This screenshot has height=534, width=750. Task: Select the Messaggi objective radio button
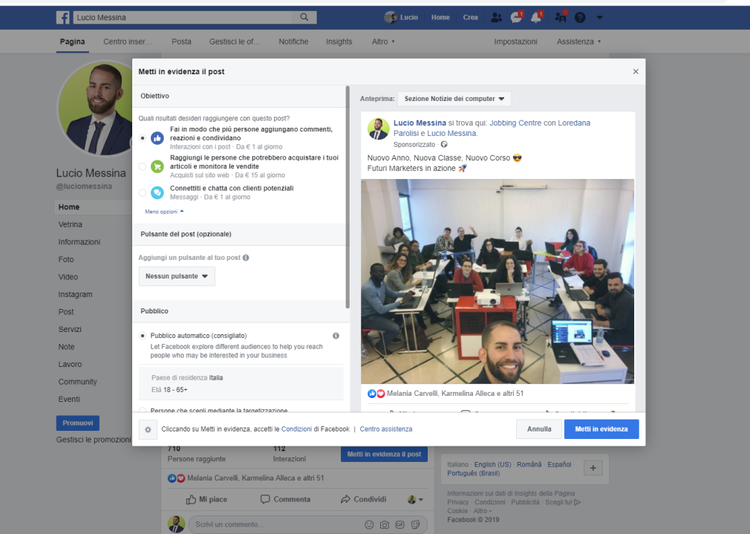[x=143, y=192]
